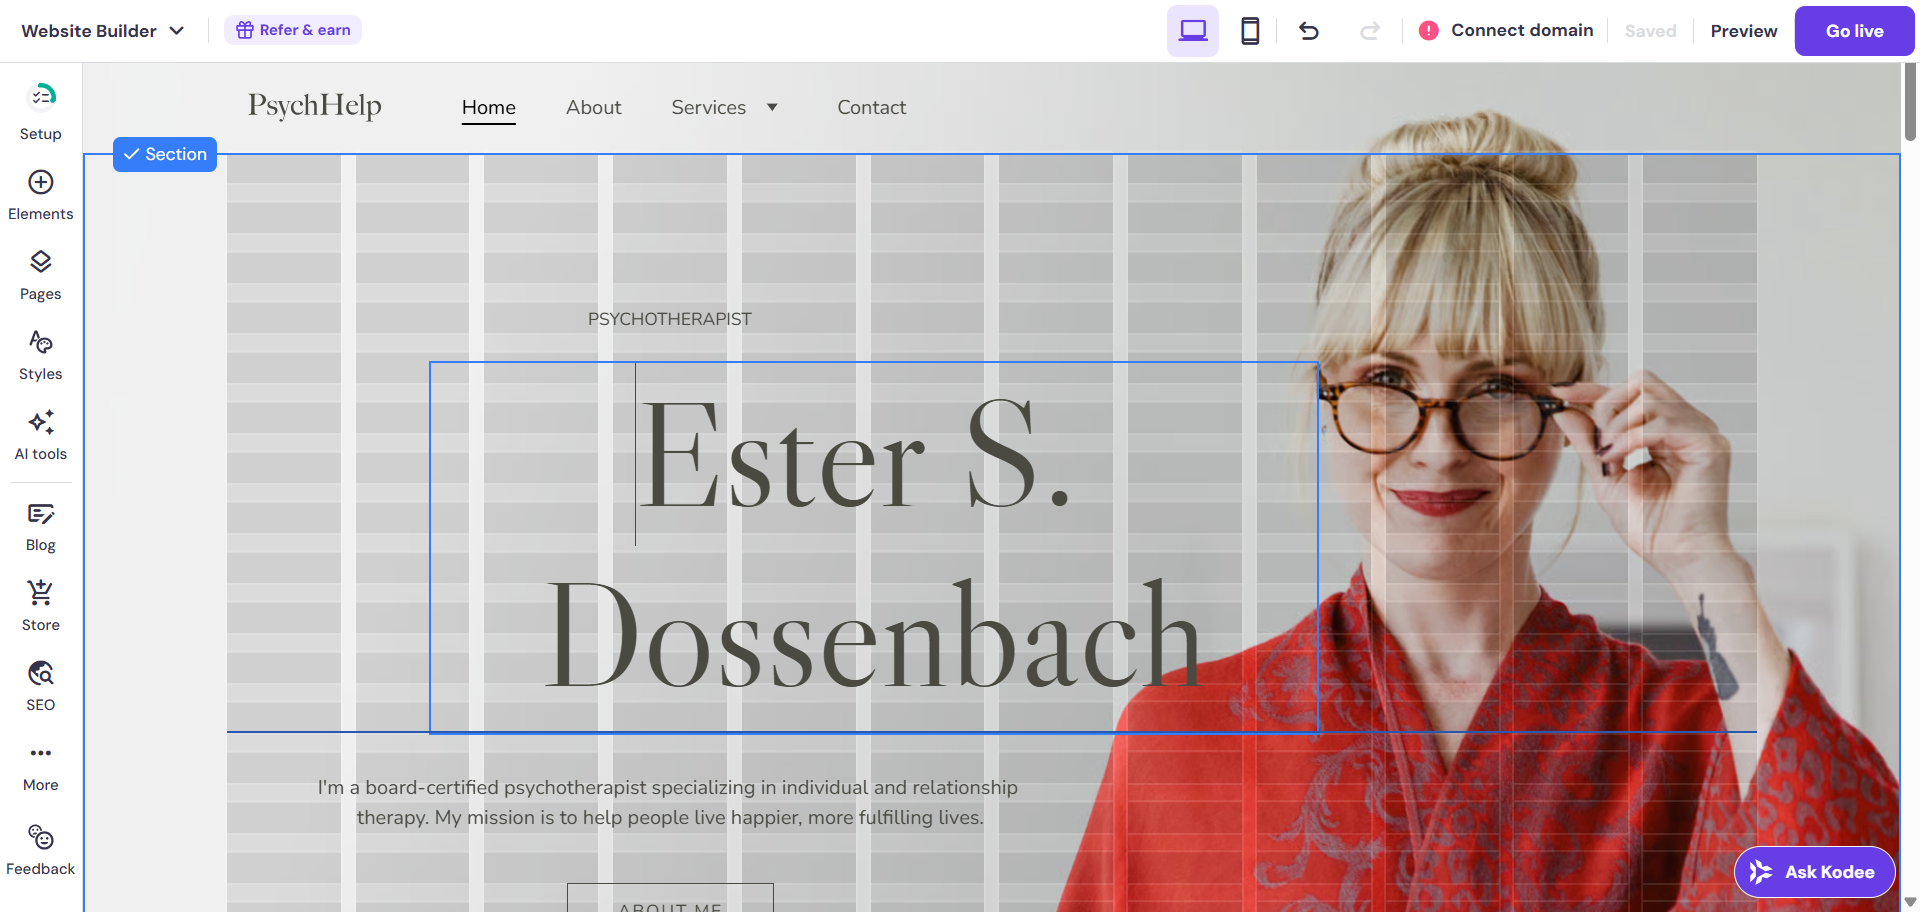
Task: Open the Pages panel
Action: click(41, 275)
